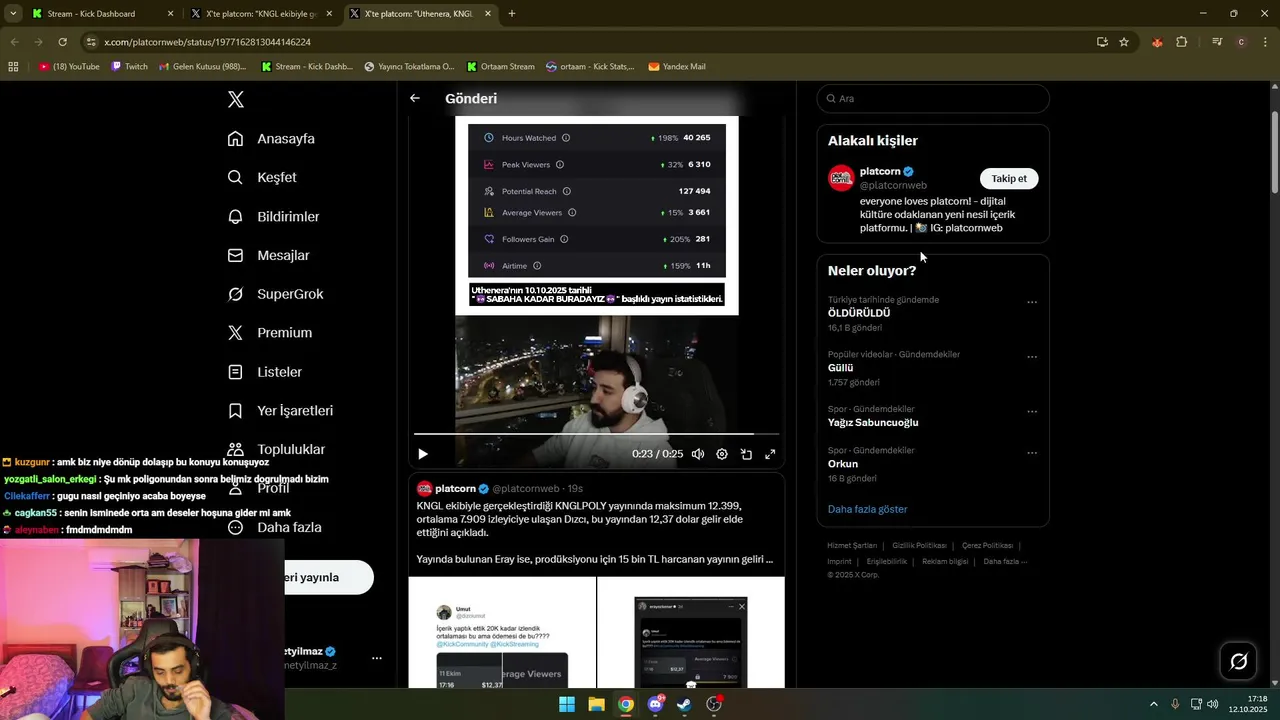
Task: Open more options for Güllü trend
Action: click(1032, 357)
